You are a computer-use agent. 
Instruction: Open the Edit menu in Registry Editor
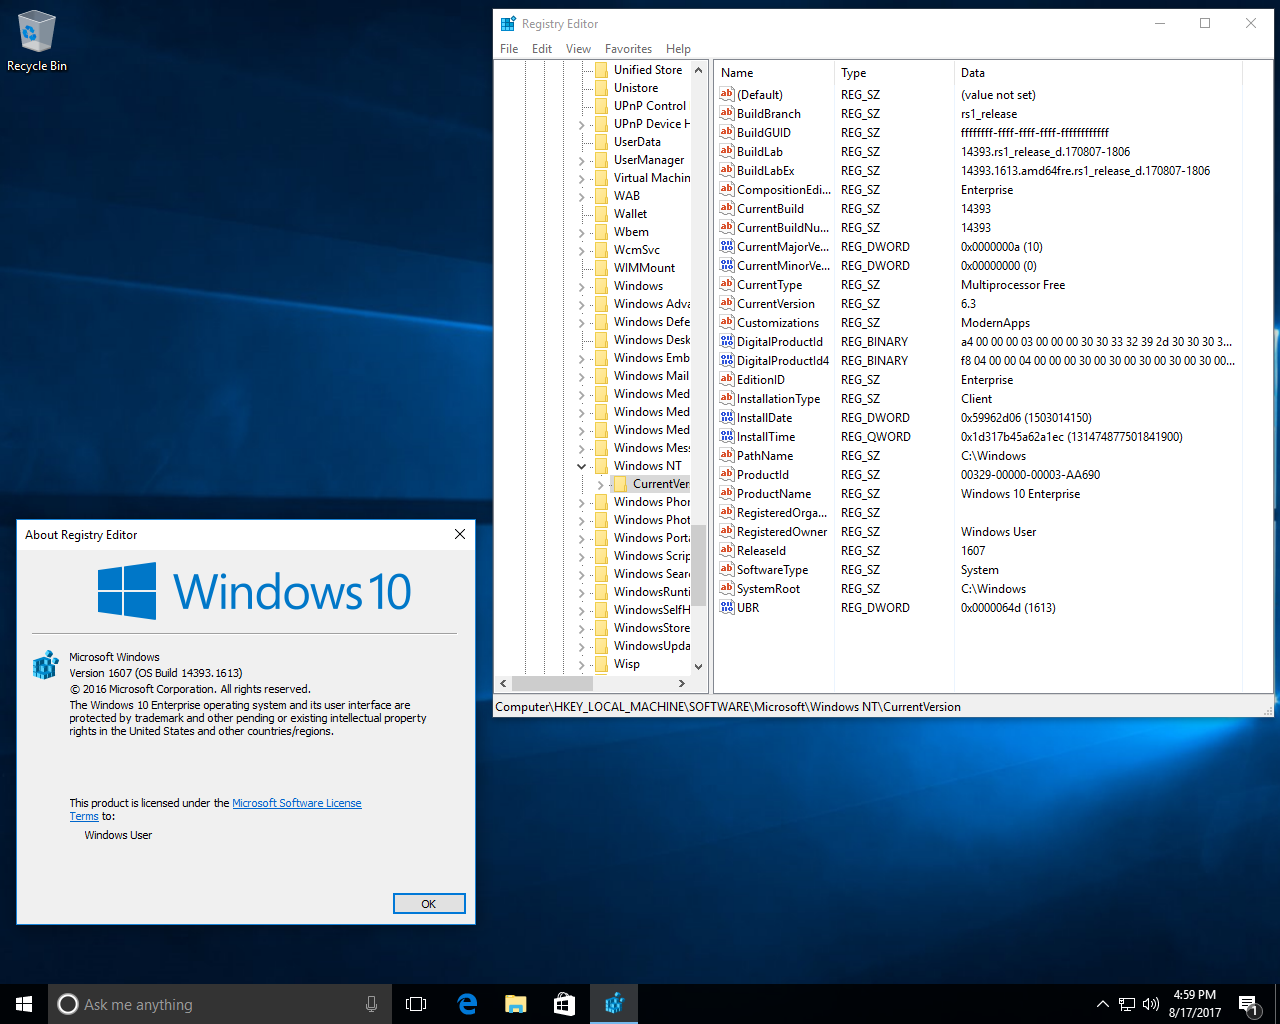pos(542,48)
